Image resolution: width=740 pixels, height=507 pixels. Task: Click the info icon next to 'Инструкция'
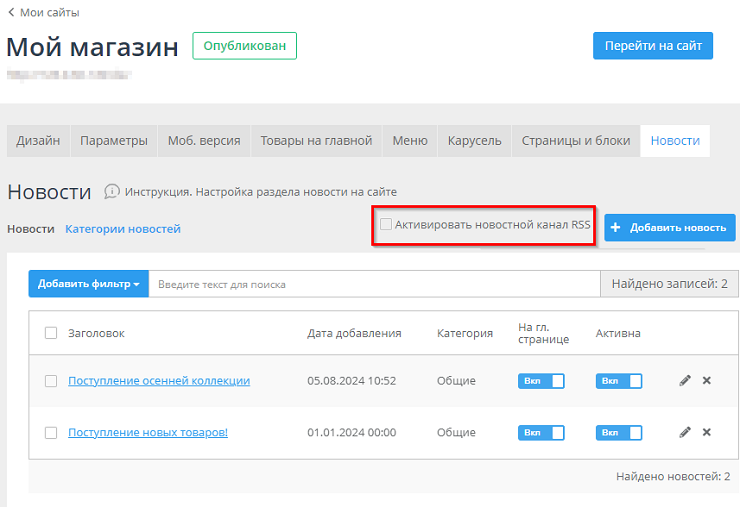tap(112, 191)
